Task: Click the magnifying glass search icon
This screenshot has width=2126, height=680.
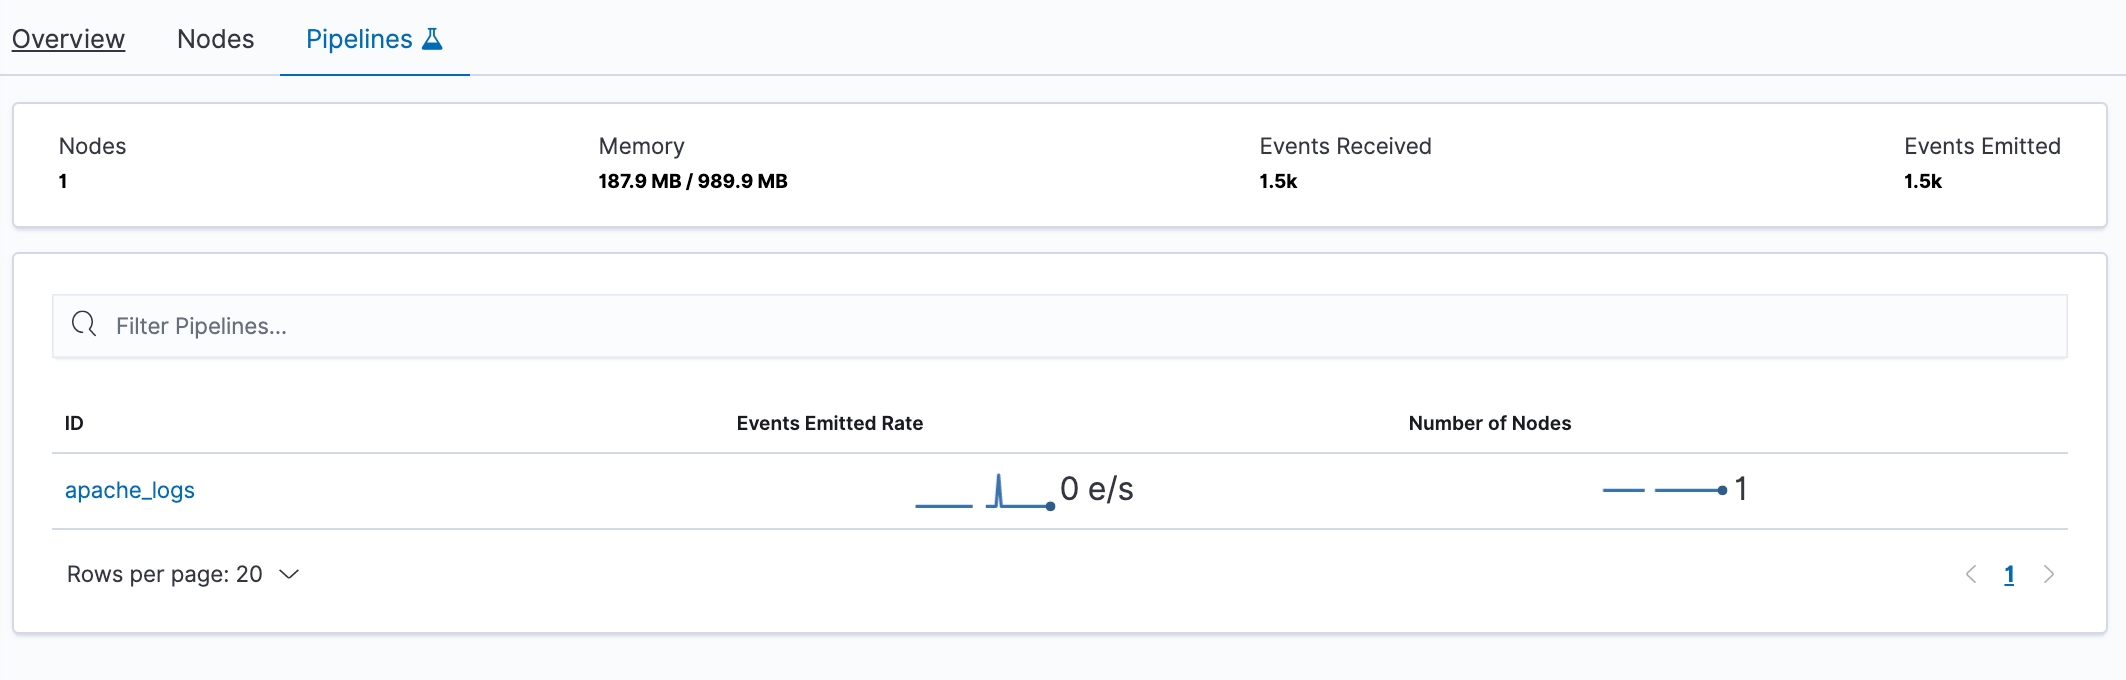Action: click(x=84, y=325)
